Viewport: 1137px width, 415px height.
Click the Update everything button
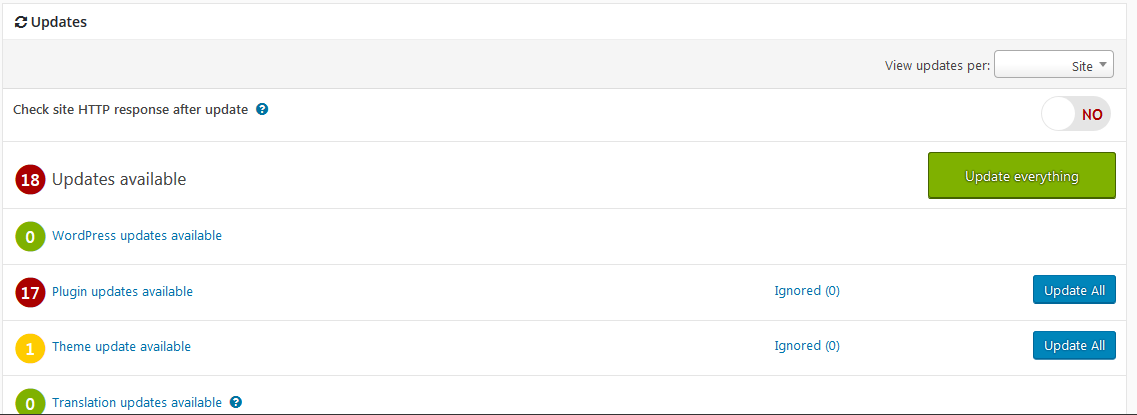(x=1021, y=176)
